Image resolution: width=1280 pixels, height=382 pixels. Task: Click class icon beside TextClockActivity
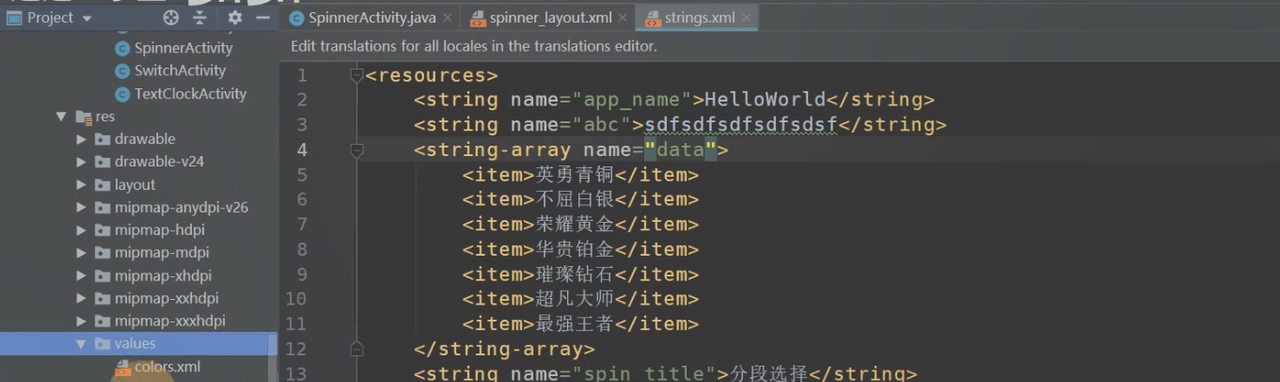point(122,93)
